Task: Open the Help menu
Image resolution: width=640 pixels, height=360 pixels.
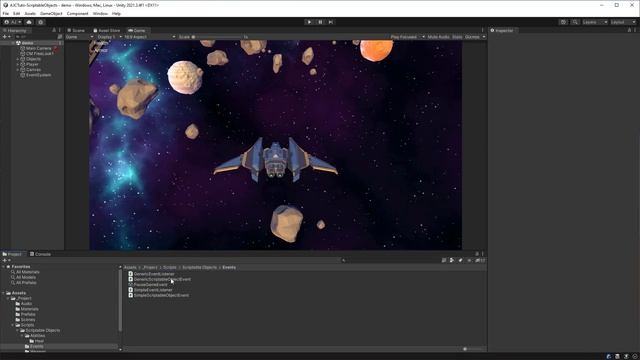Action: point(116,13)
